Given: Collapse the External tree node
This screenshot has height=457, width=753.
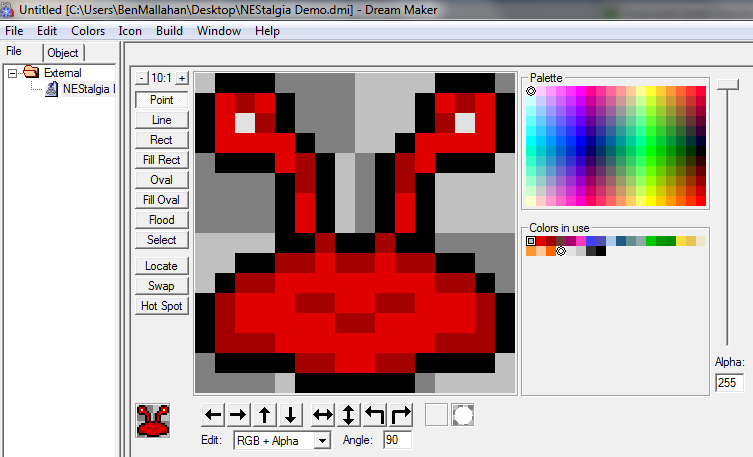Looking at the screenshot, I should tap(12, 73).
